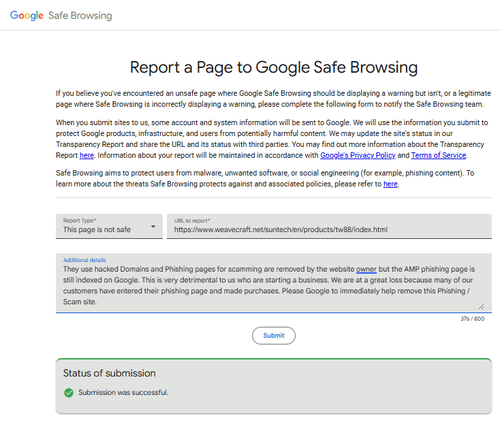
Task: Open the Transparency Report 'here' link
Action: (x=87, y=155)
